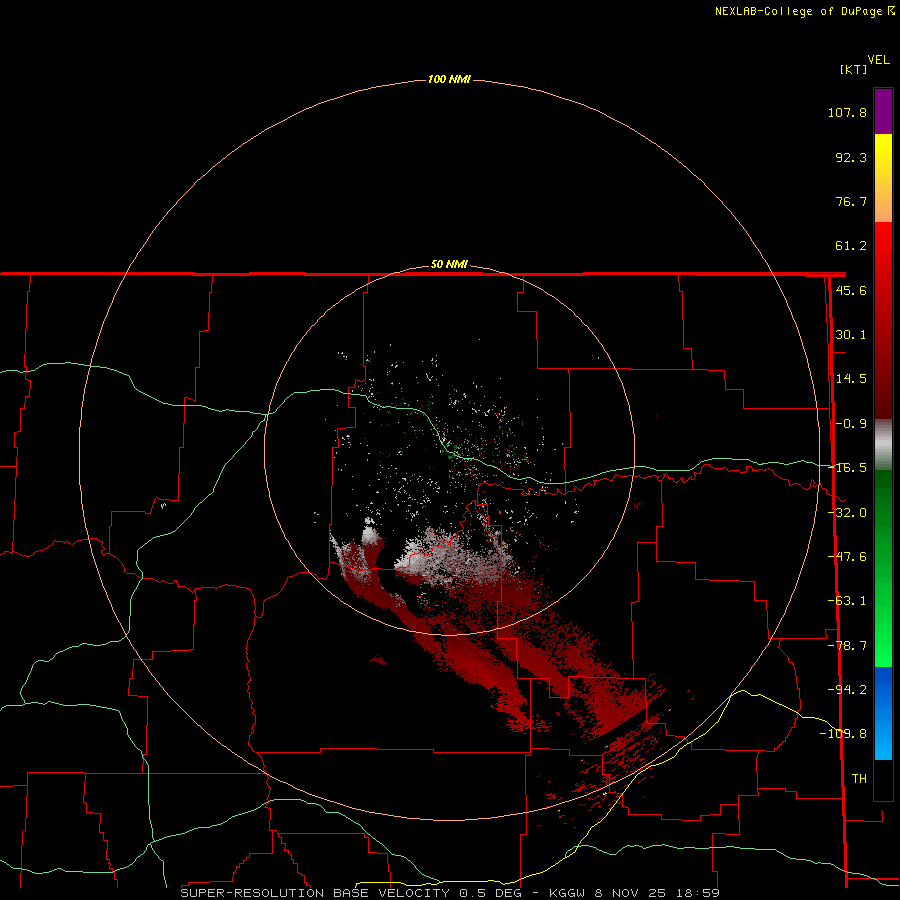
Task: Click the TH label on color bar
Action: (859, 778)
